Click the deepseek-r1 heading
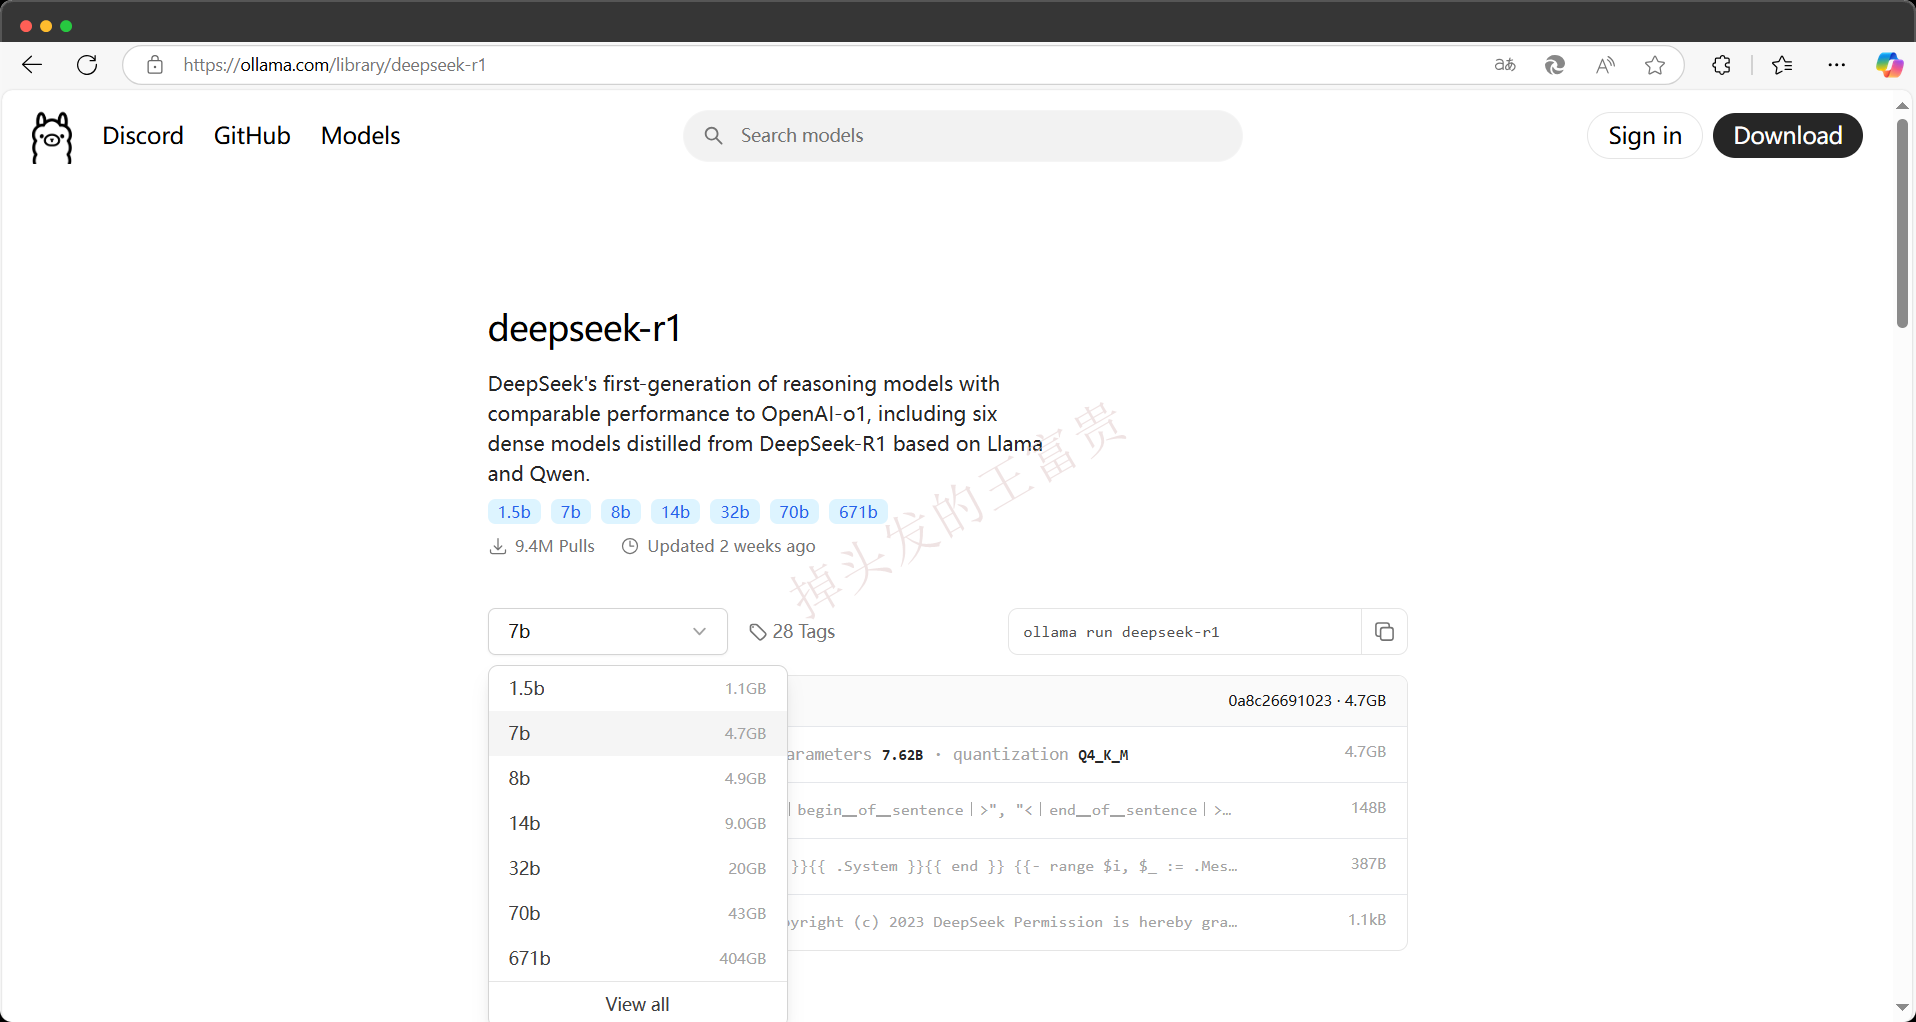The image size is (1916, 1022). (x=585, y=328)
